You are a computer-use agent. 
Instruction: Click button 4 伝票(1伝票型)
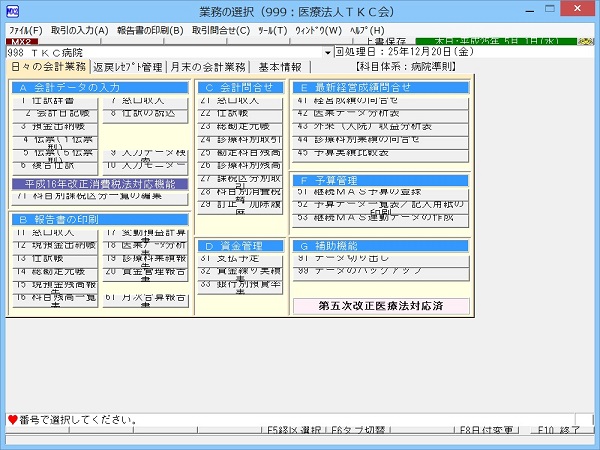[55, 142]
